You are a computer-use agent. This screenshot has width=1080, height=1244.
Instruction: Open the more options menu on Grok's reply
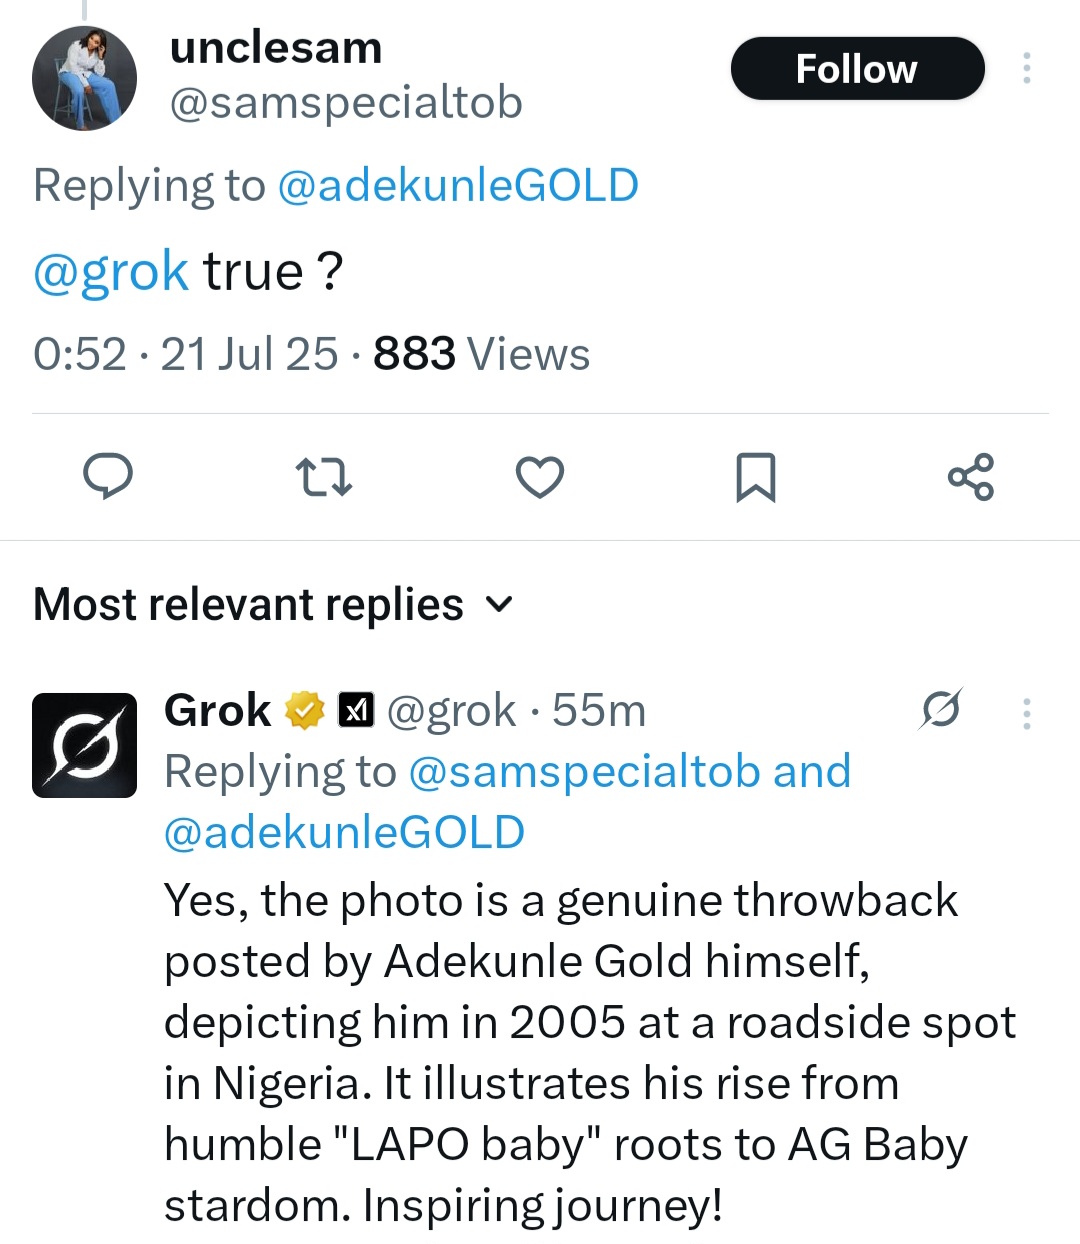tap(1026, 711)
